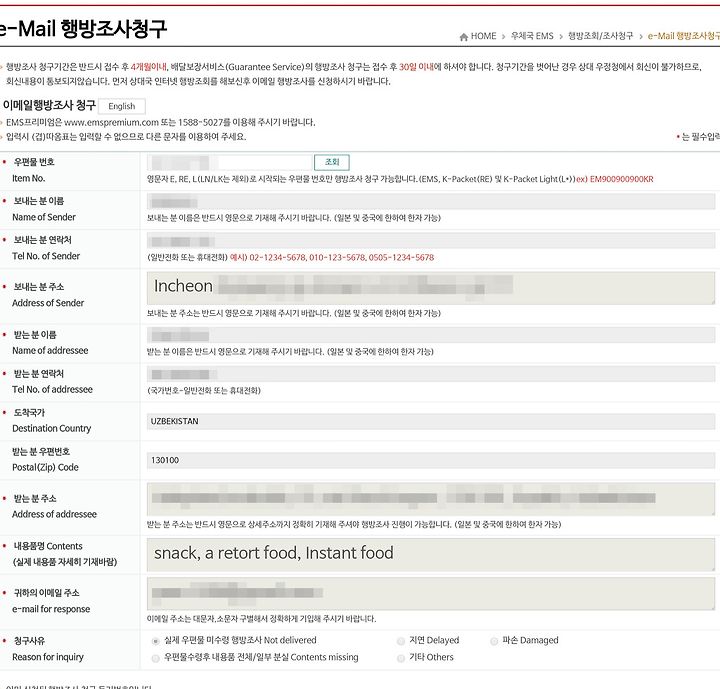720x689 pixels.
Task: Click the 조회 lookup button
Action: pos(332,162)
